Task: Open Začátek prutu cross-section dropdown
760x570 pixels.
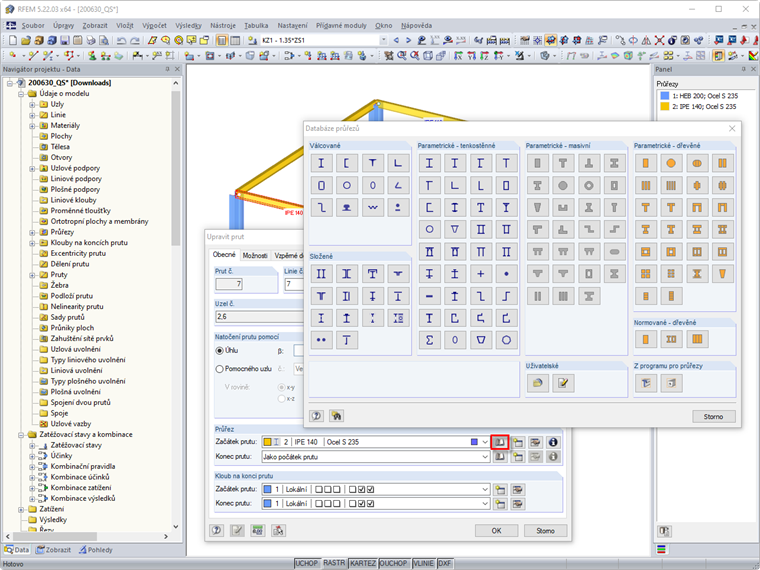Action: 485,442
